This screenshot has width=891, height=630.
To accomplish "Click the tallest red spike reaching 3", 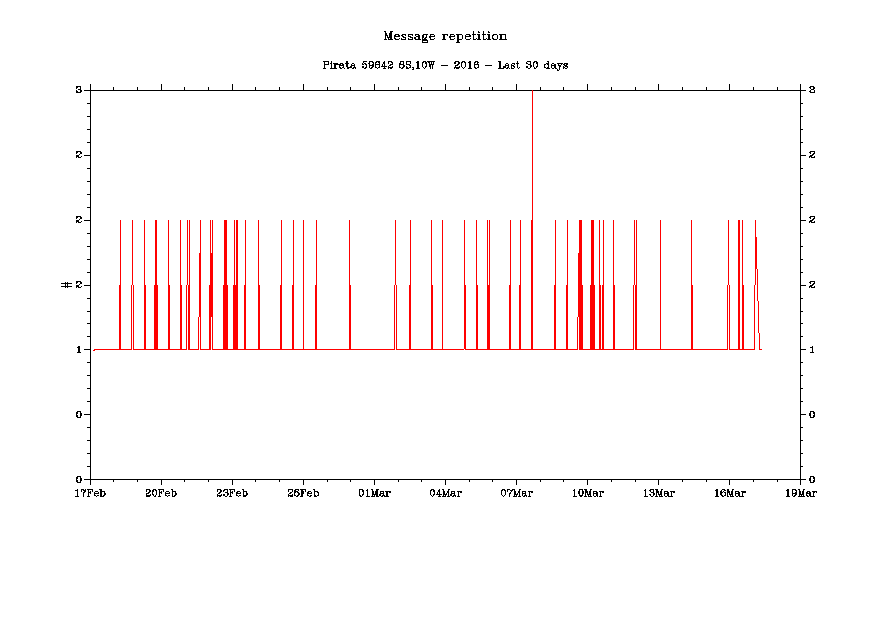I will click(532, 150).
